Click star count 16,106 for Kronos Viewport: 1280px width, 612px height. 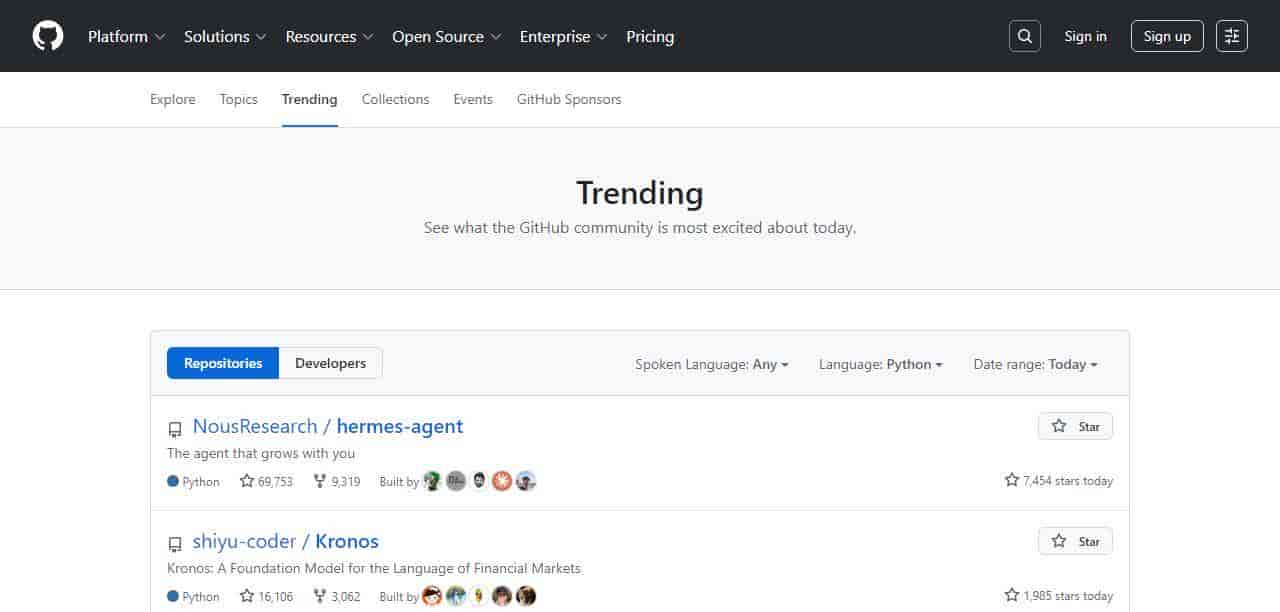(x=266, y=596)
